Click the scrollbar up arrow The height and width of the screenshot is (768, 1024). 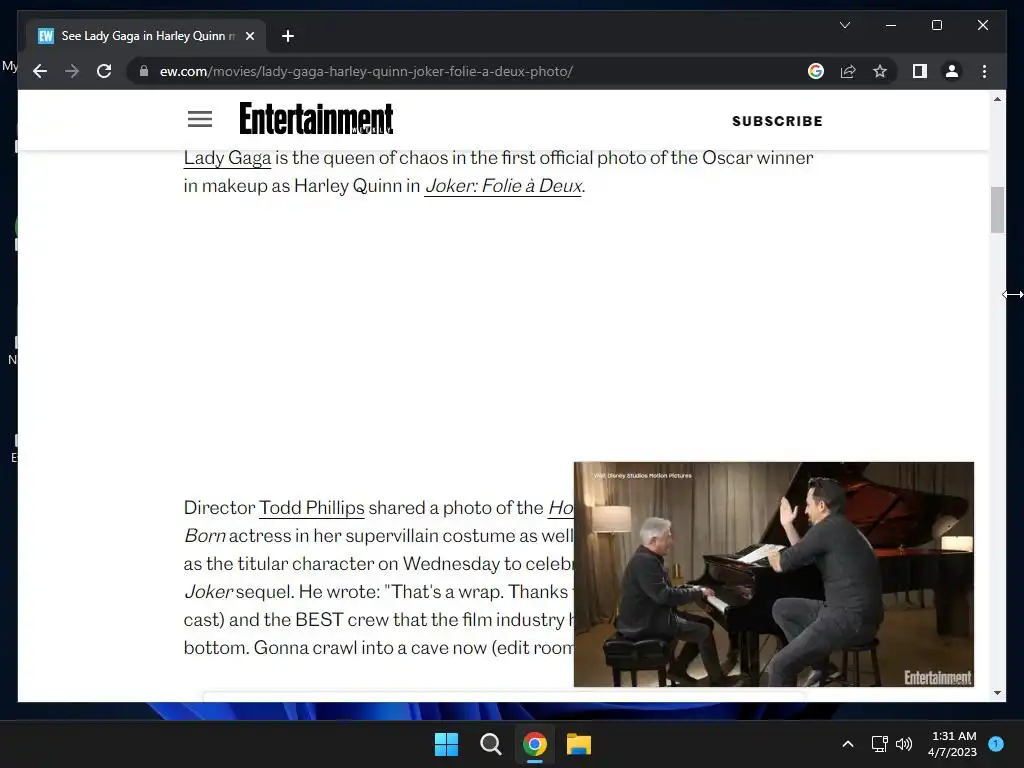point(997,99)
